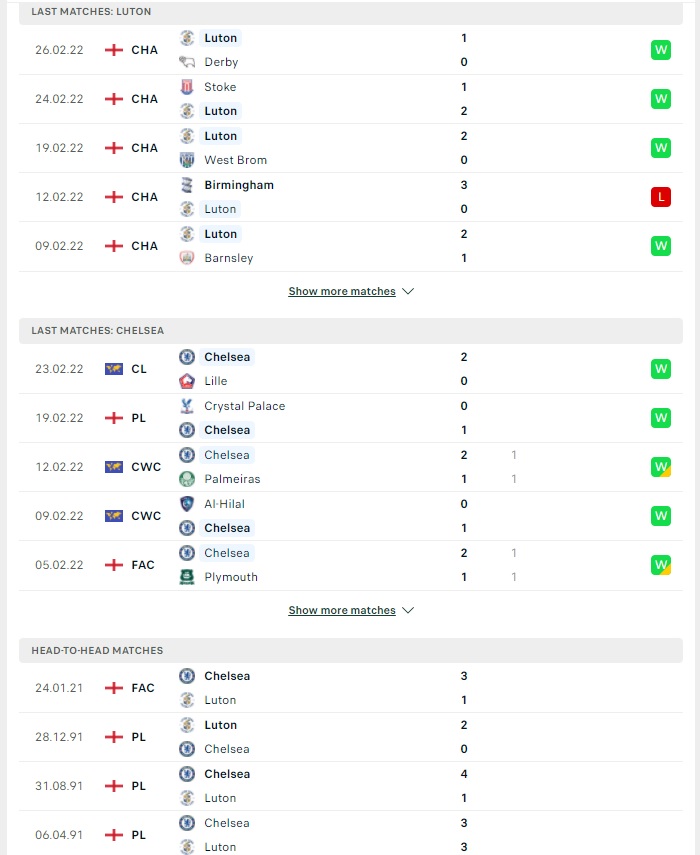Viewport: 700px width, 855px height.
Task: Click the Head-to-Head Matches section header
Action: click(351, 651)
